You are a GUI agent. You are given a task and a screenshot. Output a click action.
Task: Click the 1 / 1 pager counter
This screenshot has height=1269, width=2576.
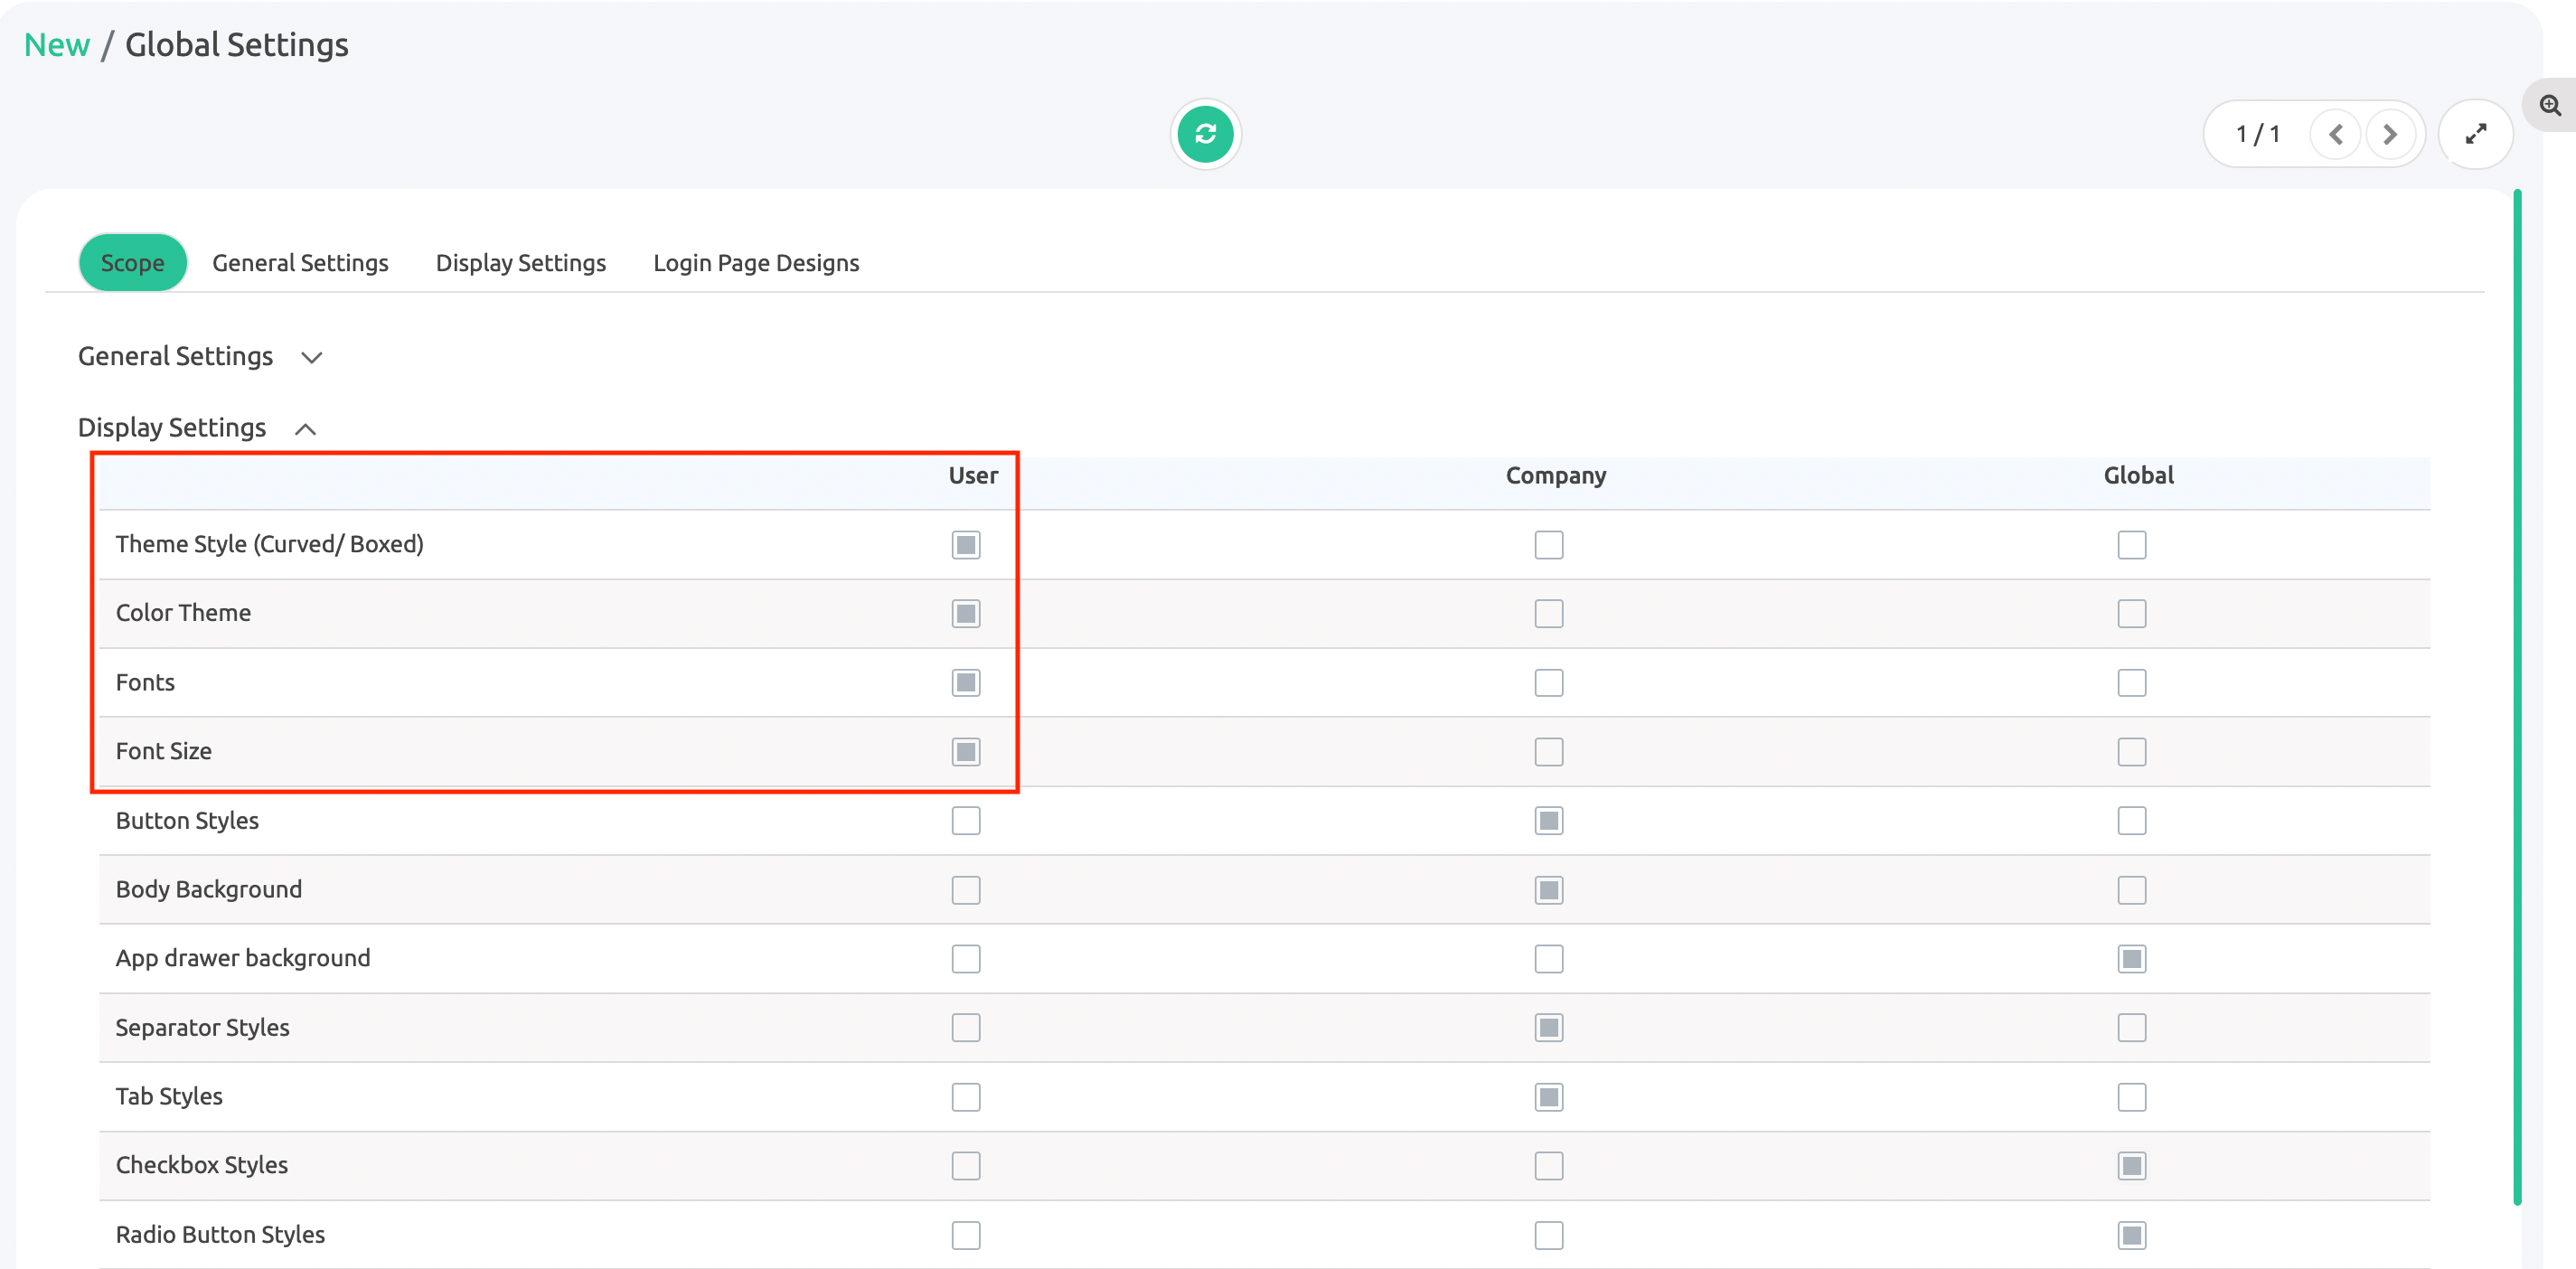pyautogui.click(x=2258, y=134)
